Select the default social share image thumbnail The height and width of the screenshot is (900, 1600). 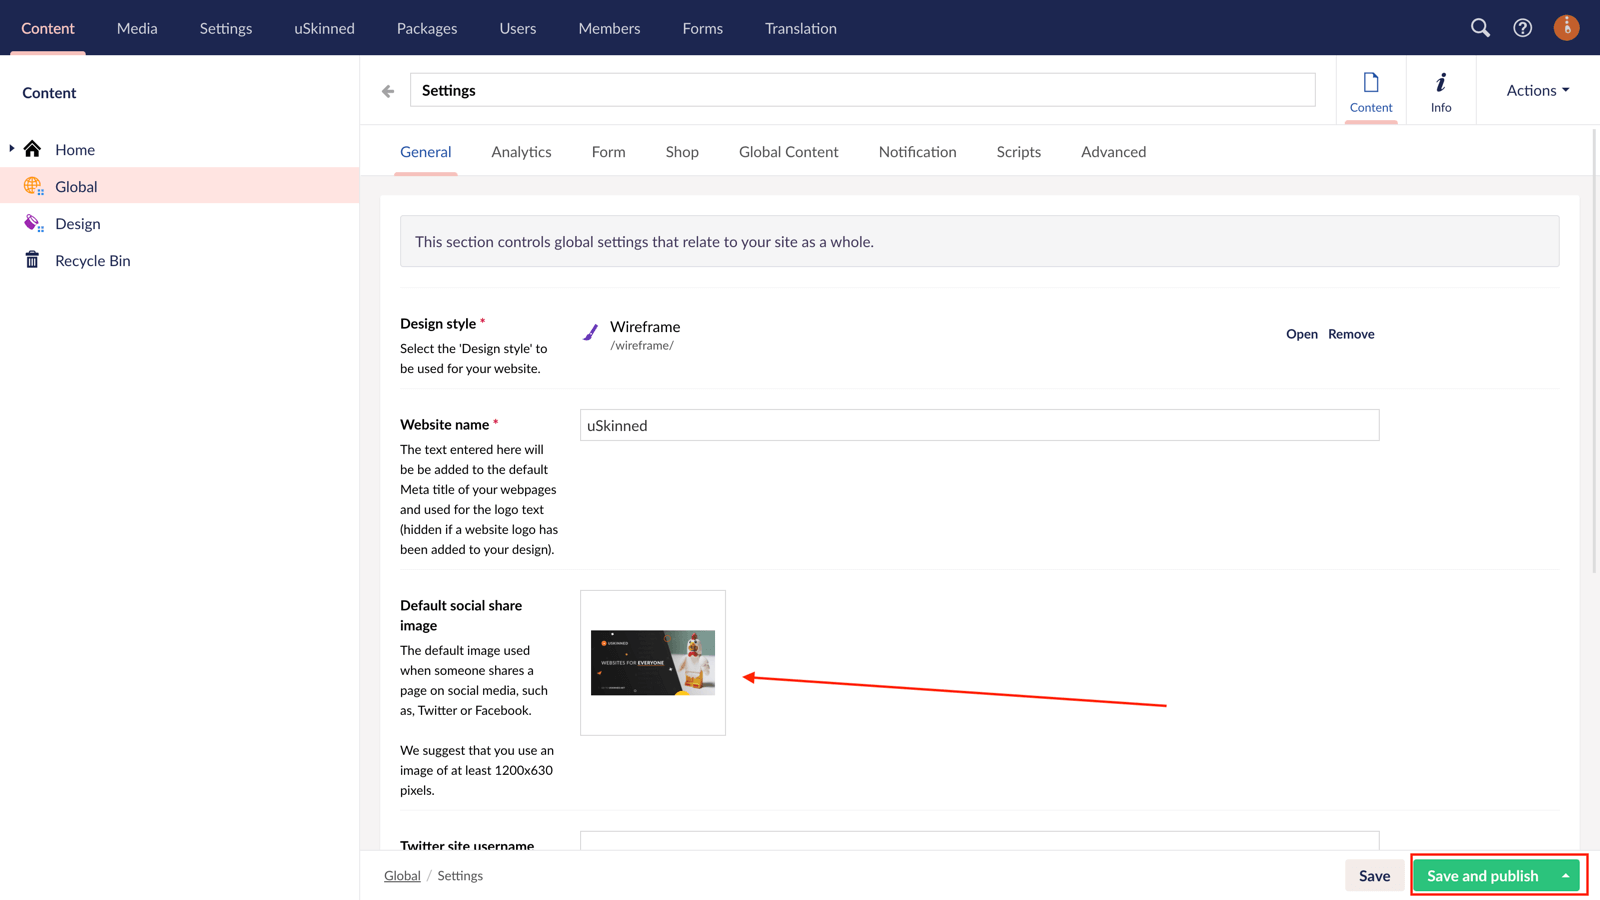tap(652, 662)
